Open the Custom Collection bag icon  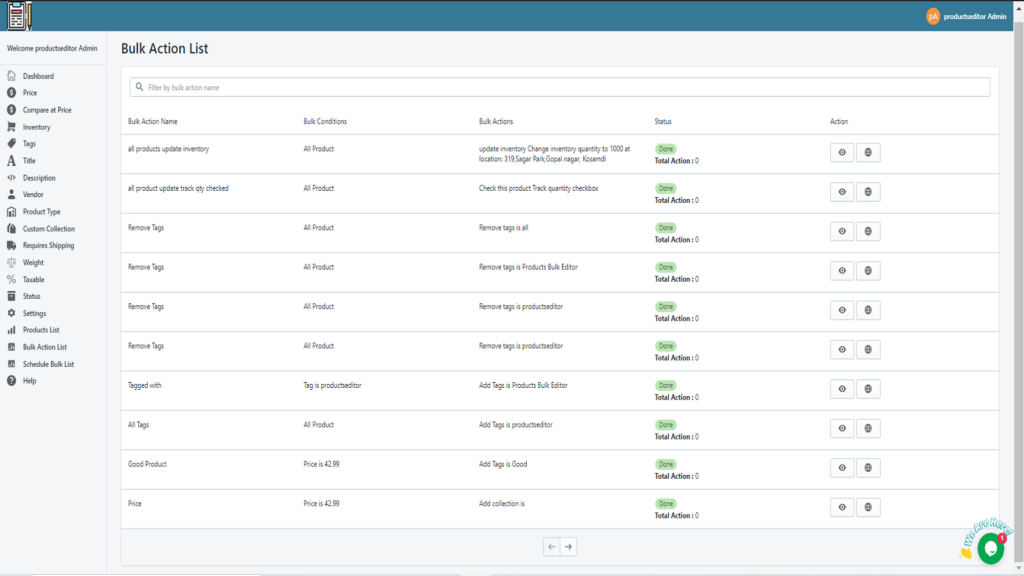[x=11, y=229]
